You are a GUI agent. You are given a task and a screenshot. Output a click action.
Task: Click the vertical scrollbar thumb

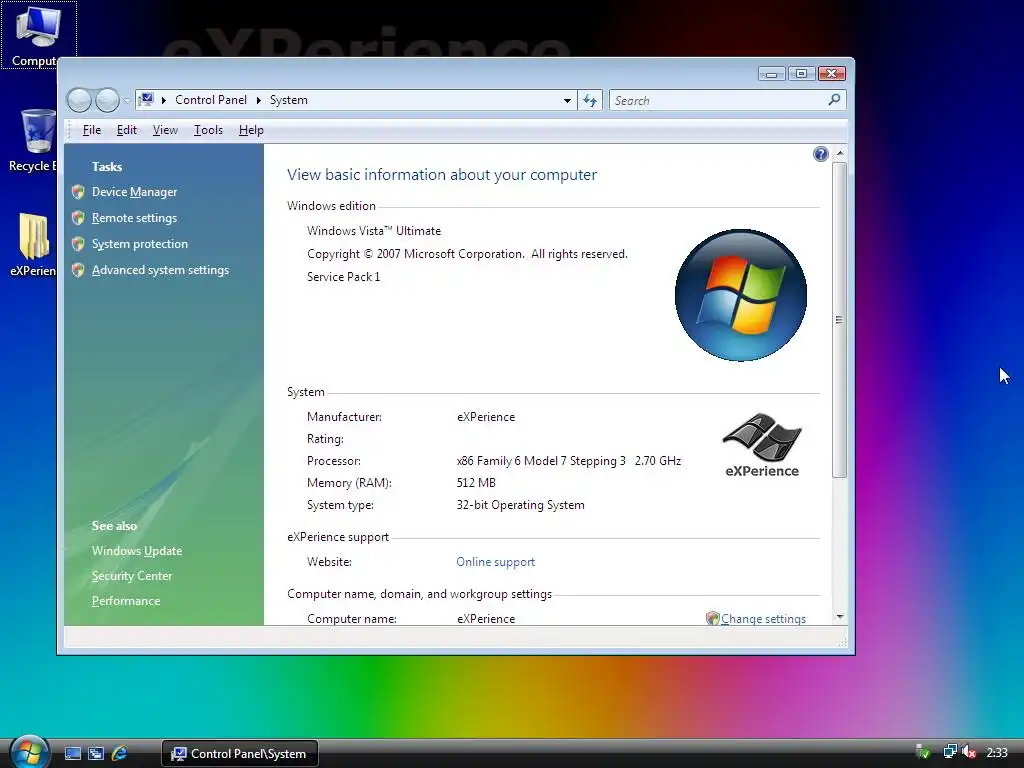click(840, 320)
